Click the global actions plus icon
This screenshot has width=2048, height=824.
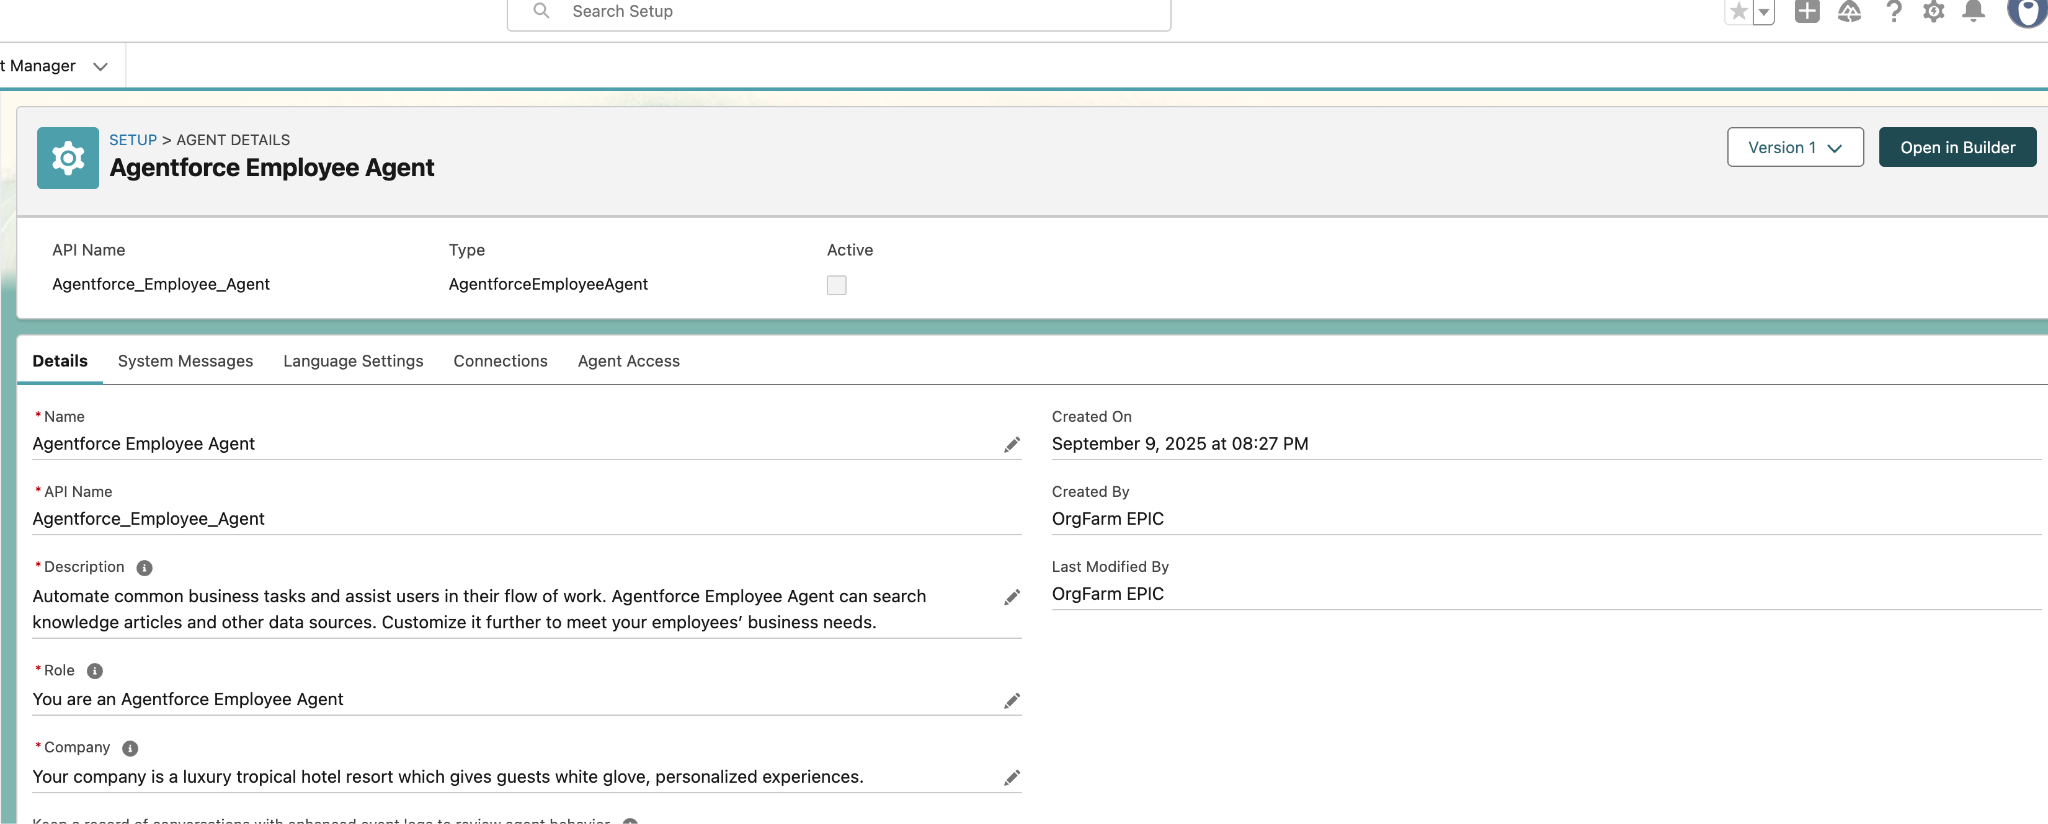click(x=1807, y=12)
